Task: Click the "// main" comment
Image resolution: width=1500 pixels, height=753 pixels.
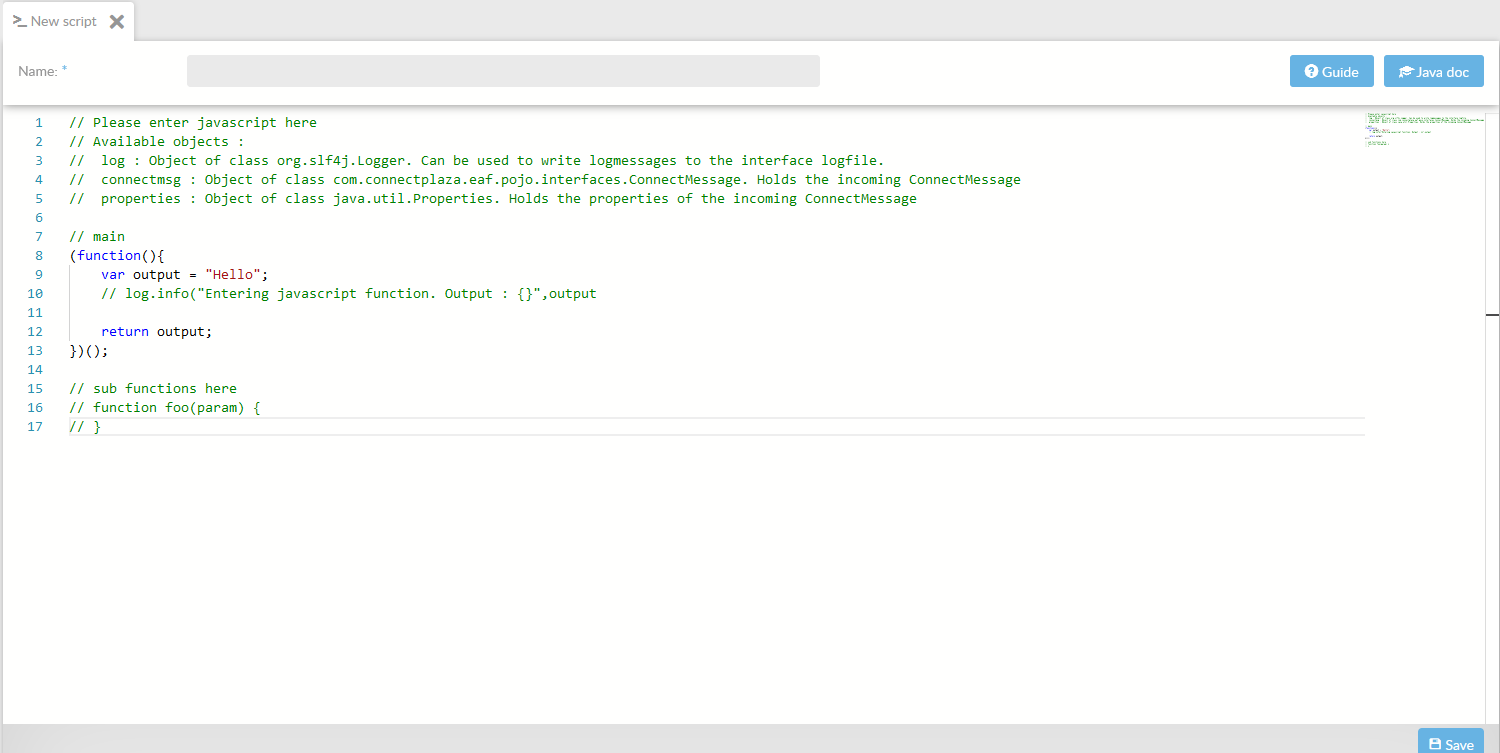Action: pyautogui.click(x=97, y=236)
